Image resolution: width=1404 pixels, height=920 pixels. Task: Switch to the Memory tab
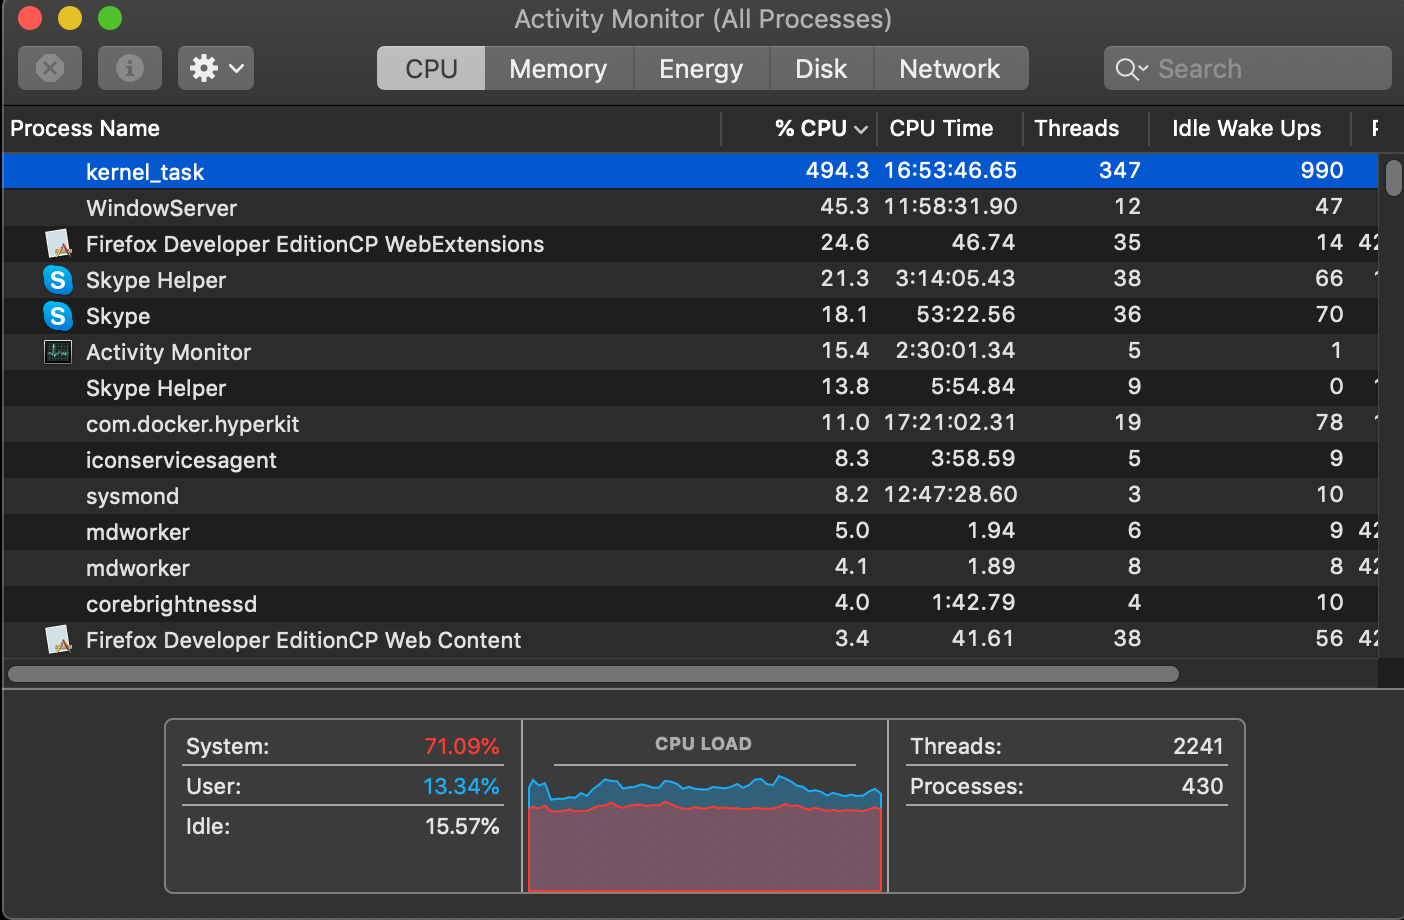pyautogui.click(x=558, y=68)
